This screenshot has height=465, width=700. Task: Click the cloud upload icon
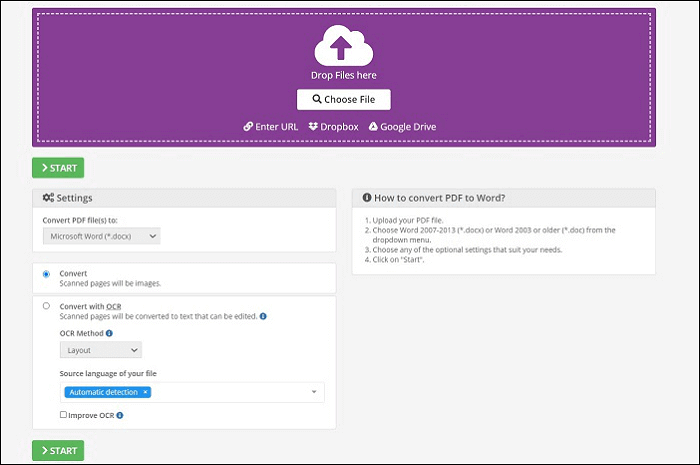[x=343, y=46]
